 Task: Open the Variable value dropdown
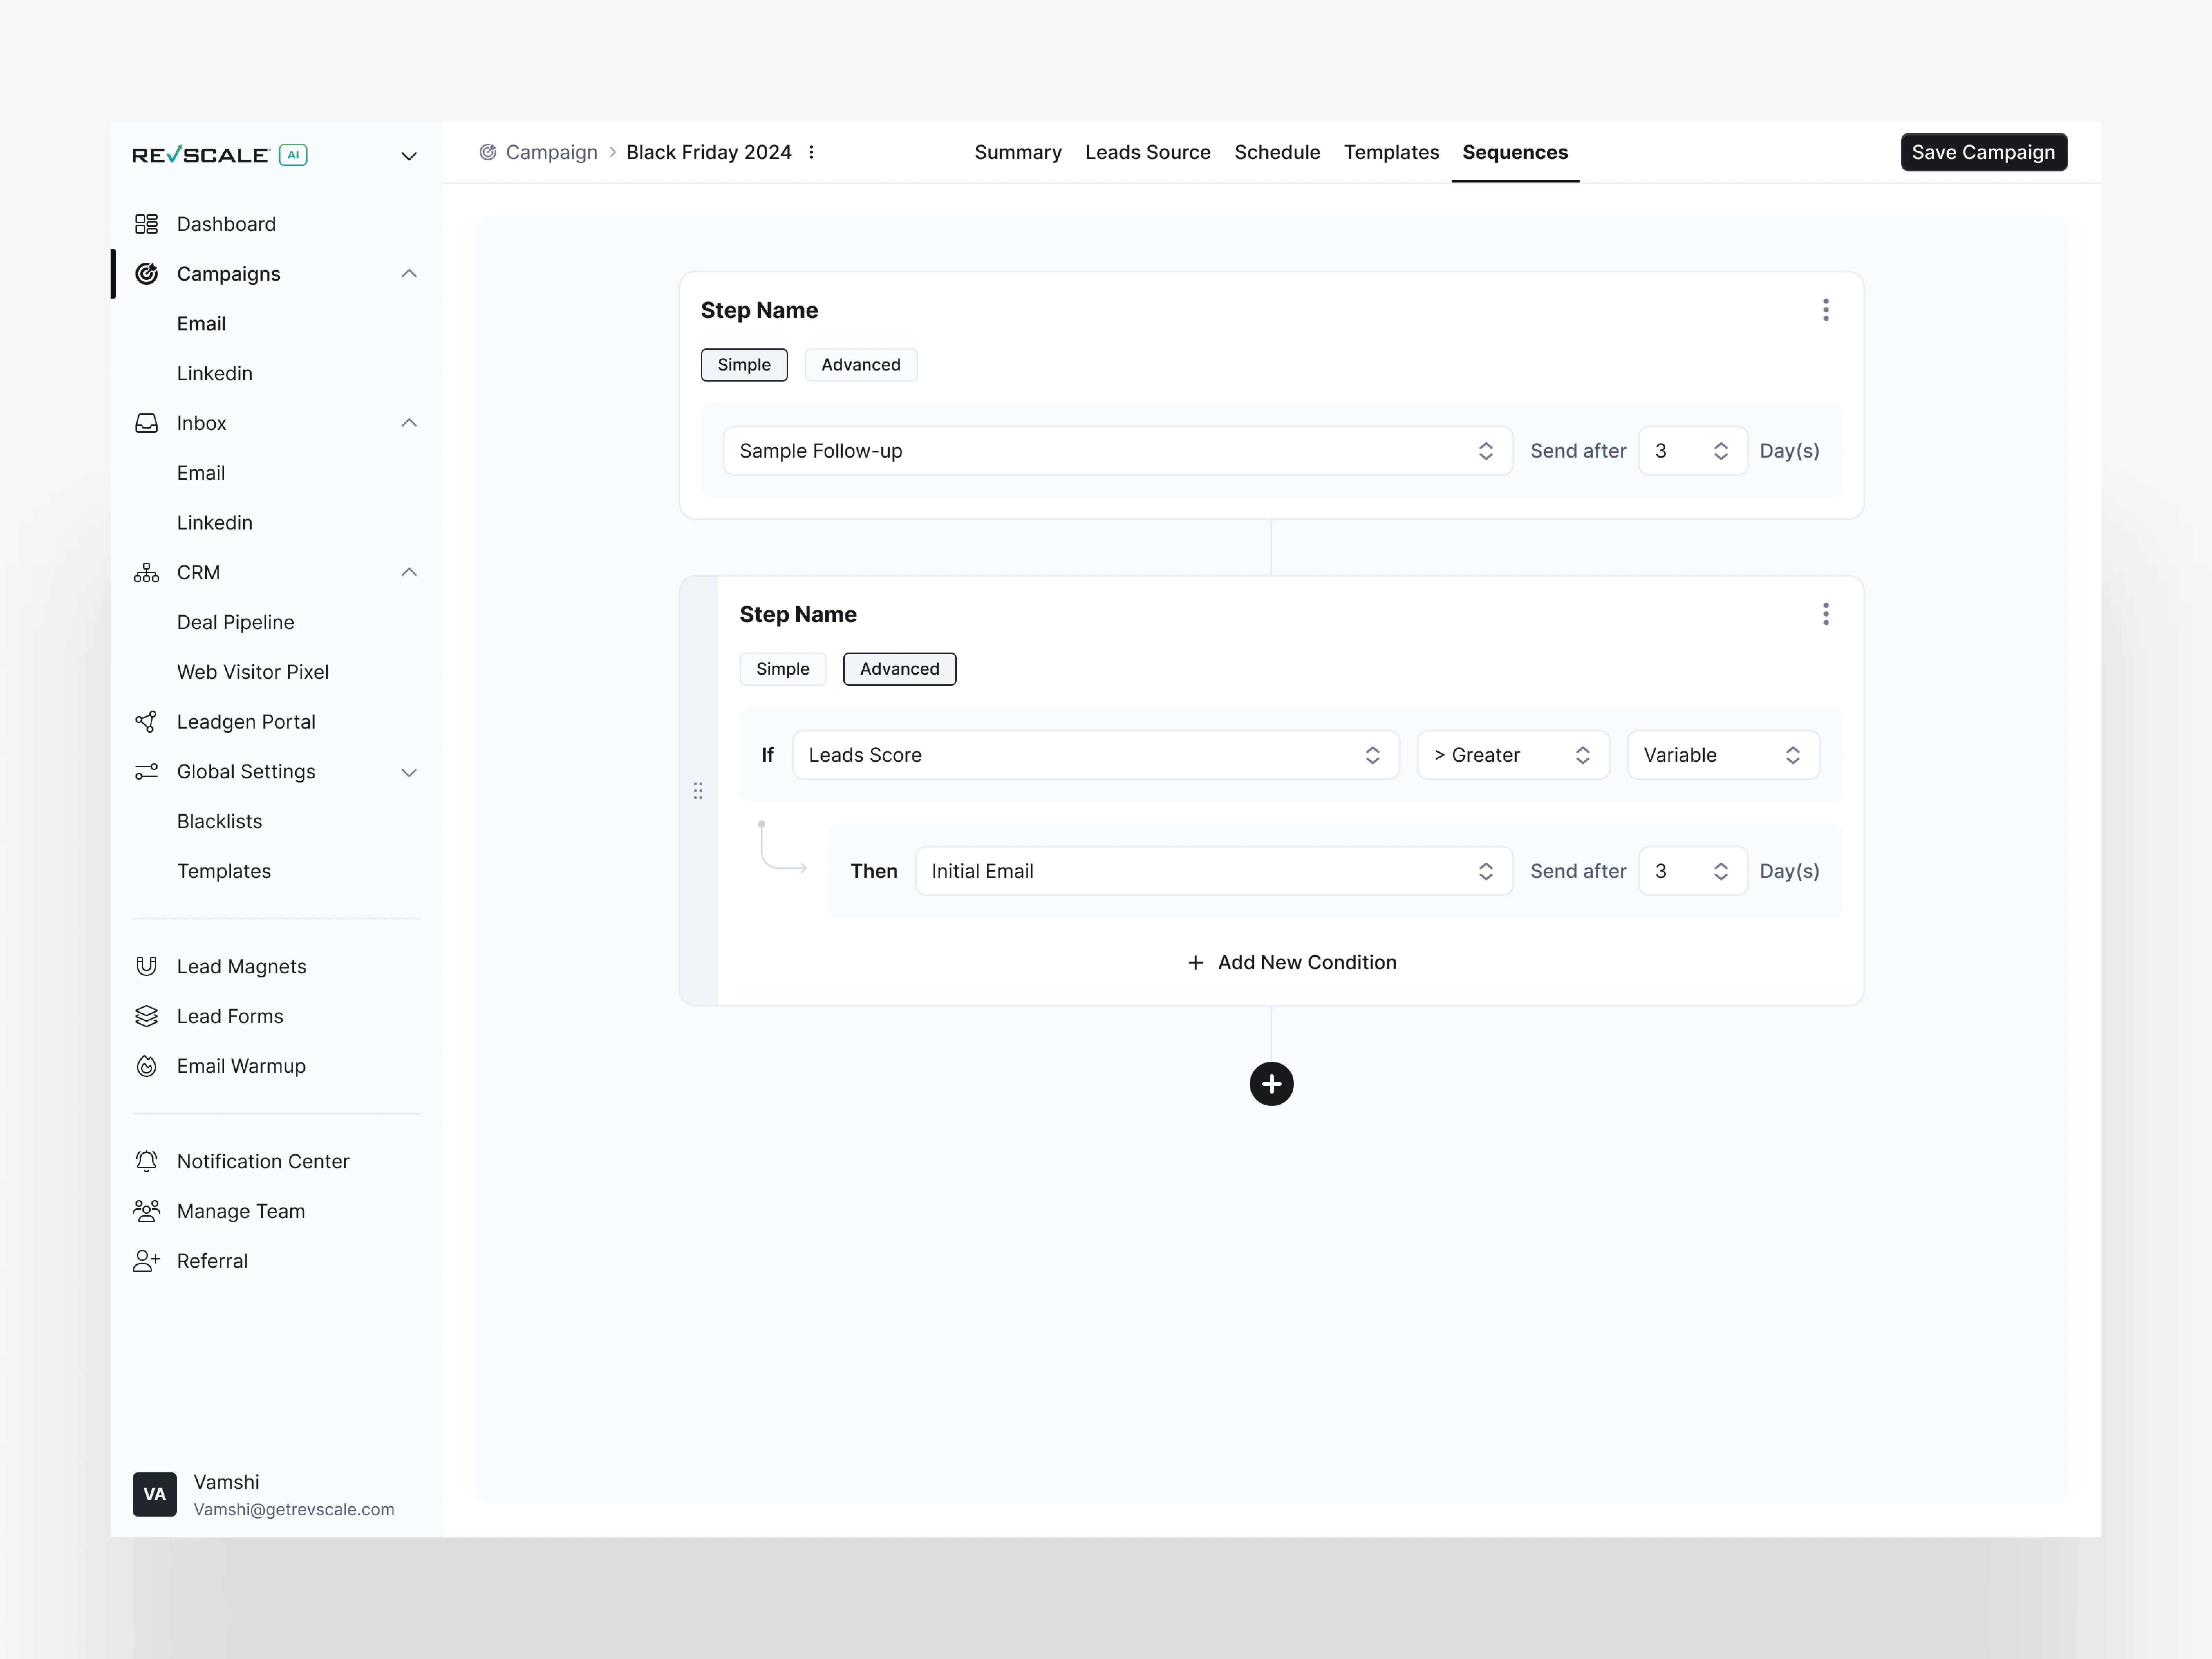[1724, 755]
